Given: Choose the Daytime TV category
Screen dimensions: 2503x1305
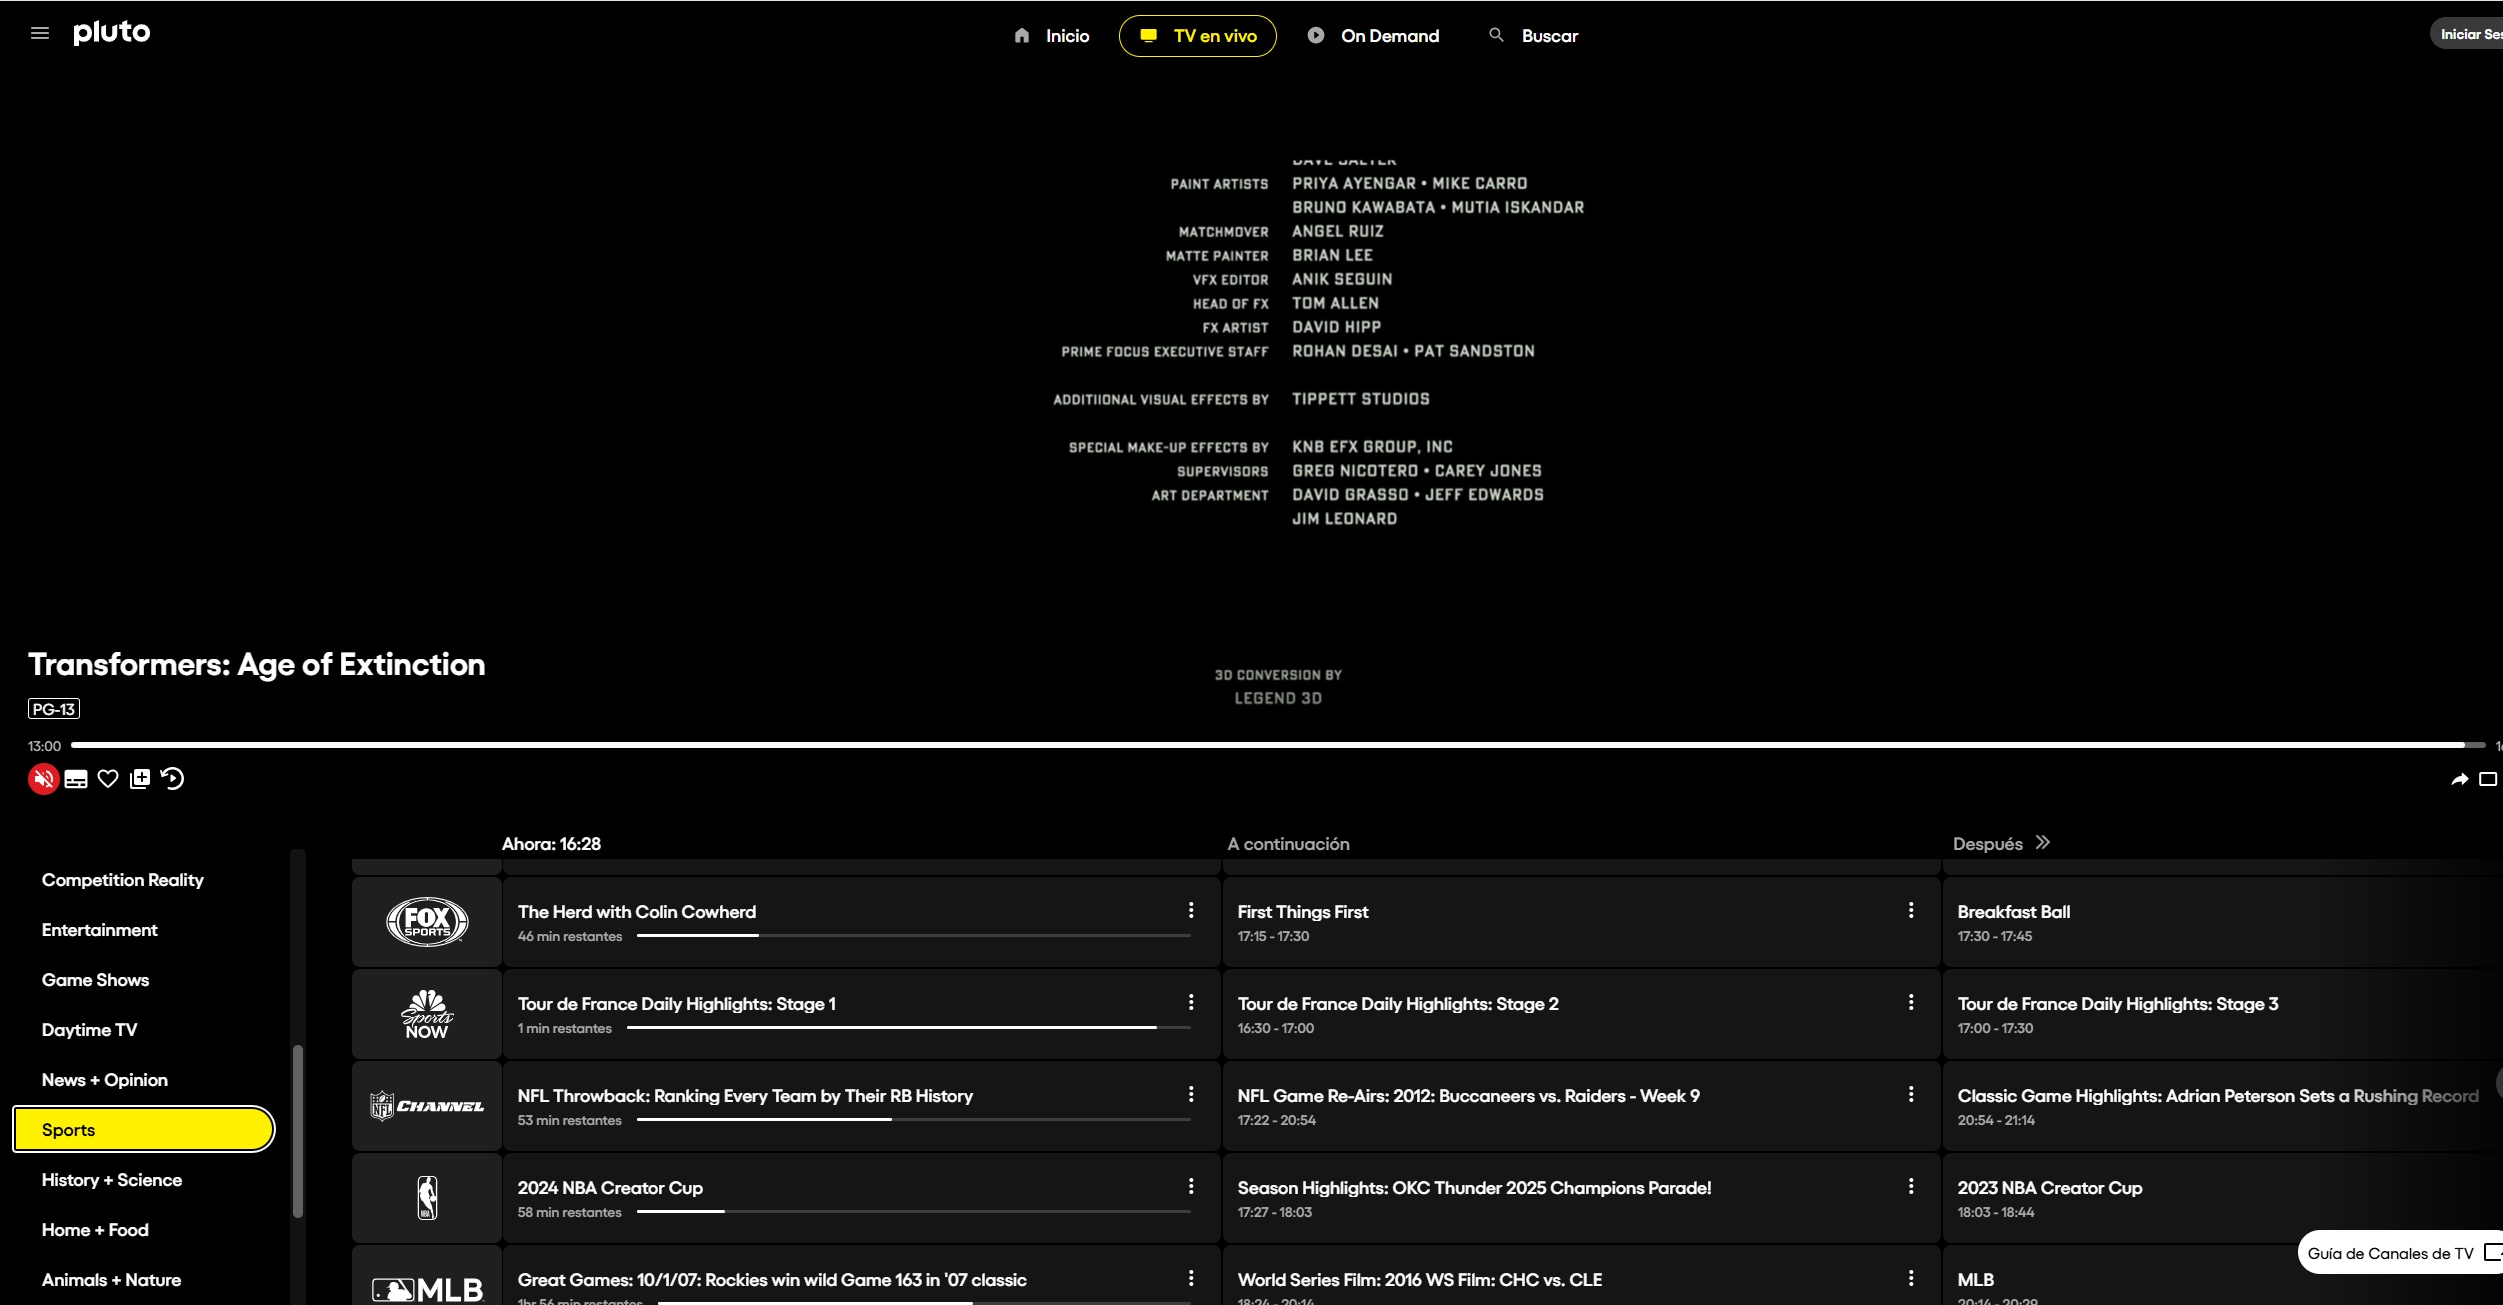Looking at the screenshot, I should pos(90,1030).
